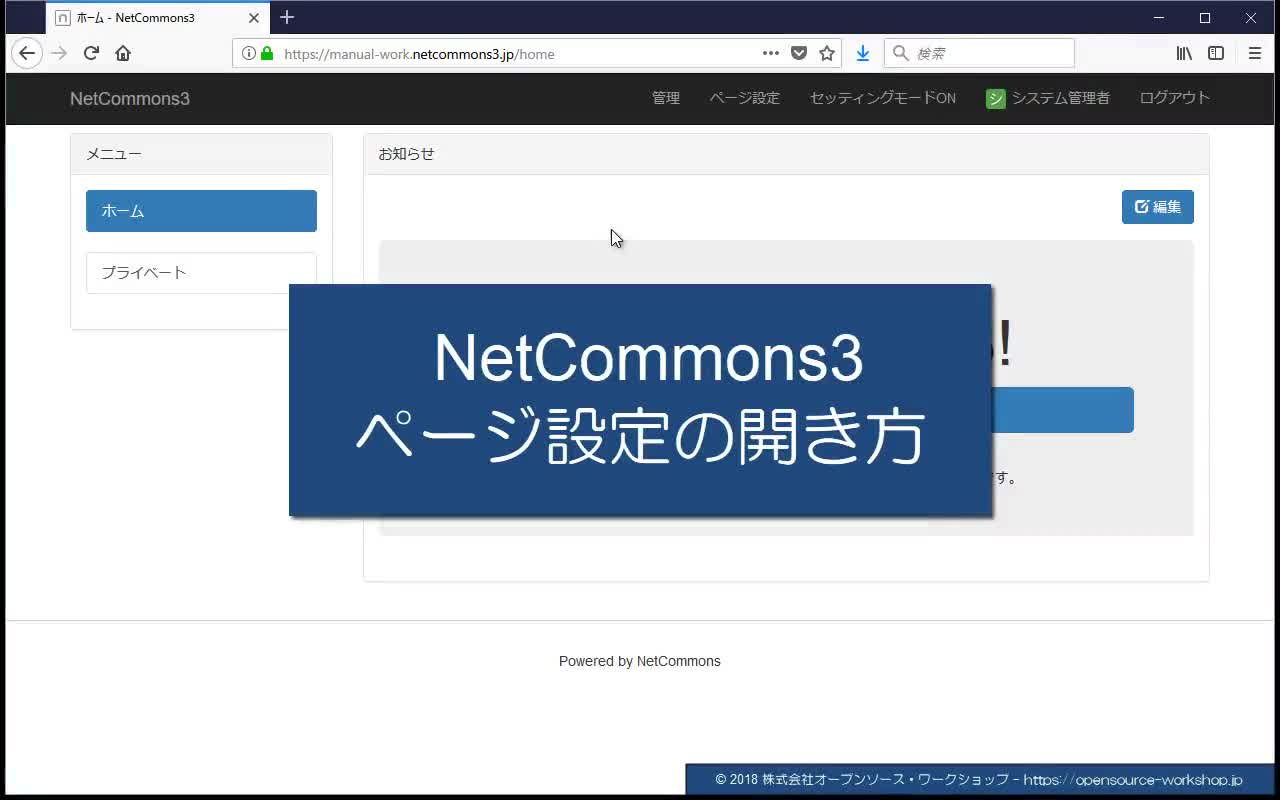Open the Firefox hamburger menu
The image size is (1280, 800).
click(x=1255, y=53)
